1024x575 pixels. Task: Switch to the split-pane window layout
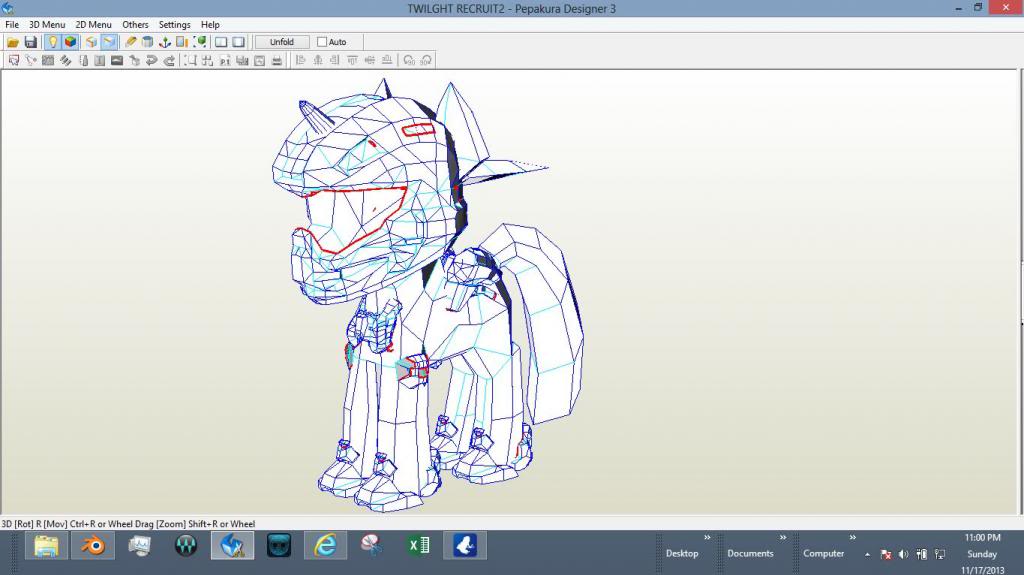coord(221,42)
